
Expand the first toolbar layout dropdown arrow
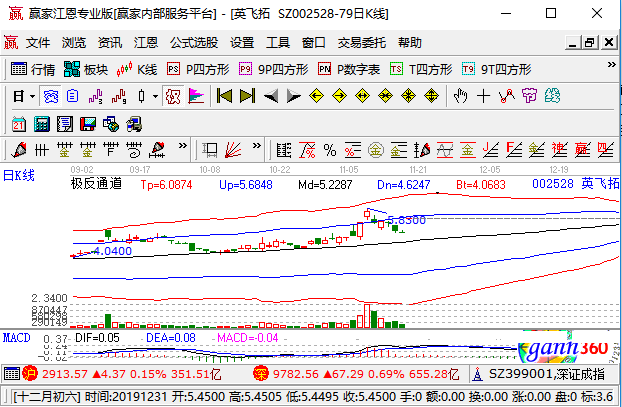[x=32, y=96]
